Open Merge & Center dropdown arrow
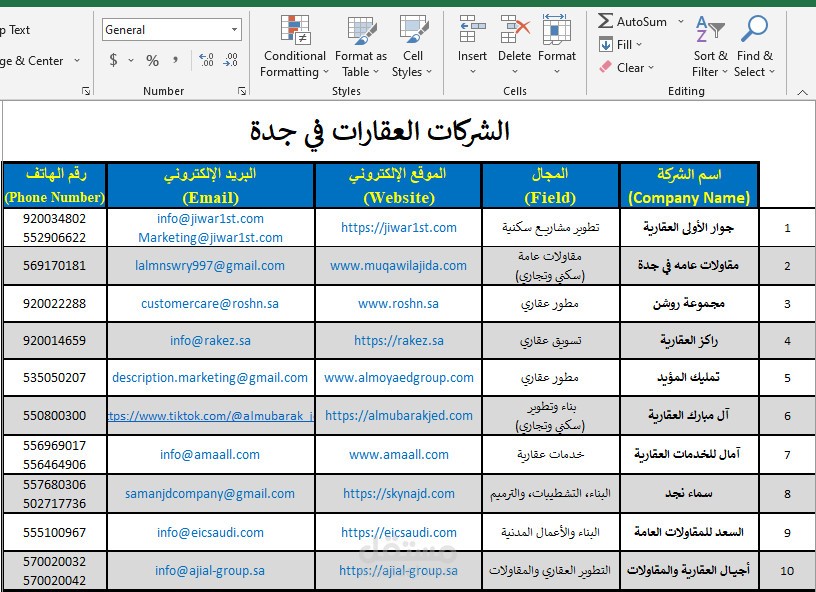This screenshot has width=816, height=592. click(x=77, y=60)
